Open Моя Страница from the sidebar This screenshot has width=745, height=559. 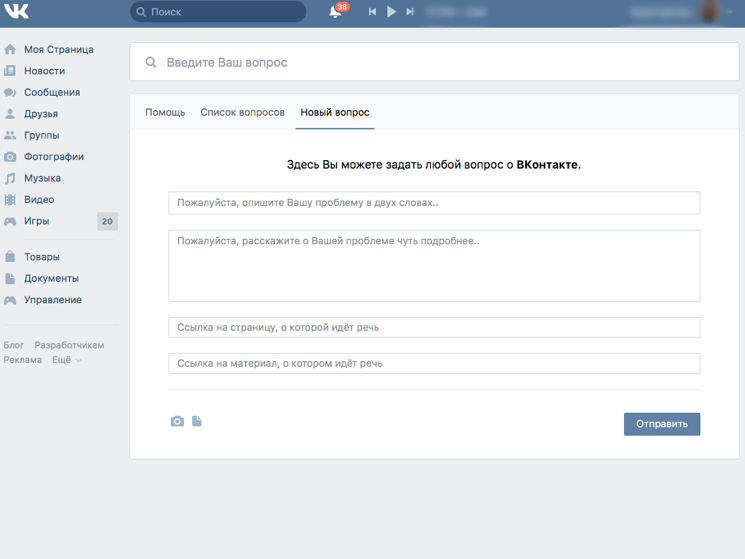coord(58,49)
